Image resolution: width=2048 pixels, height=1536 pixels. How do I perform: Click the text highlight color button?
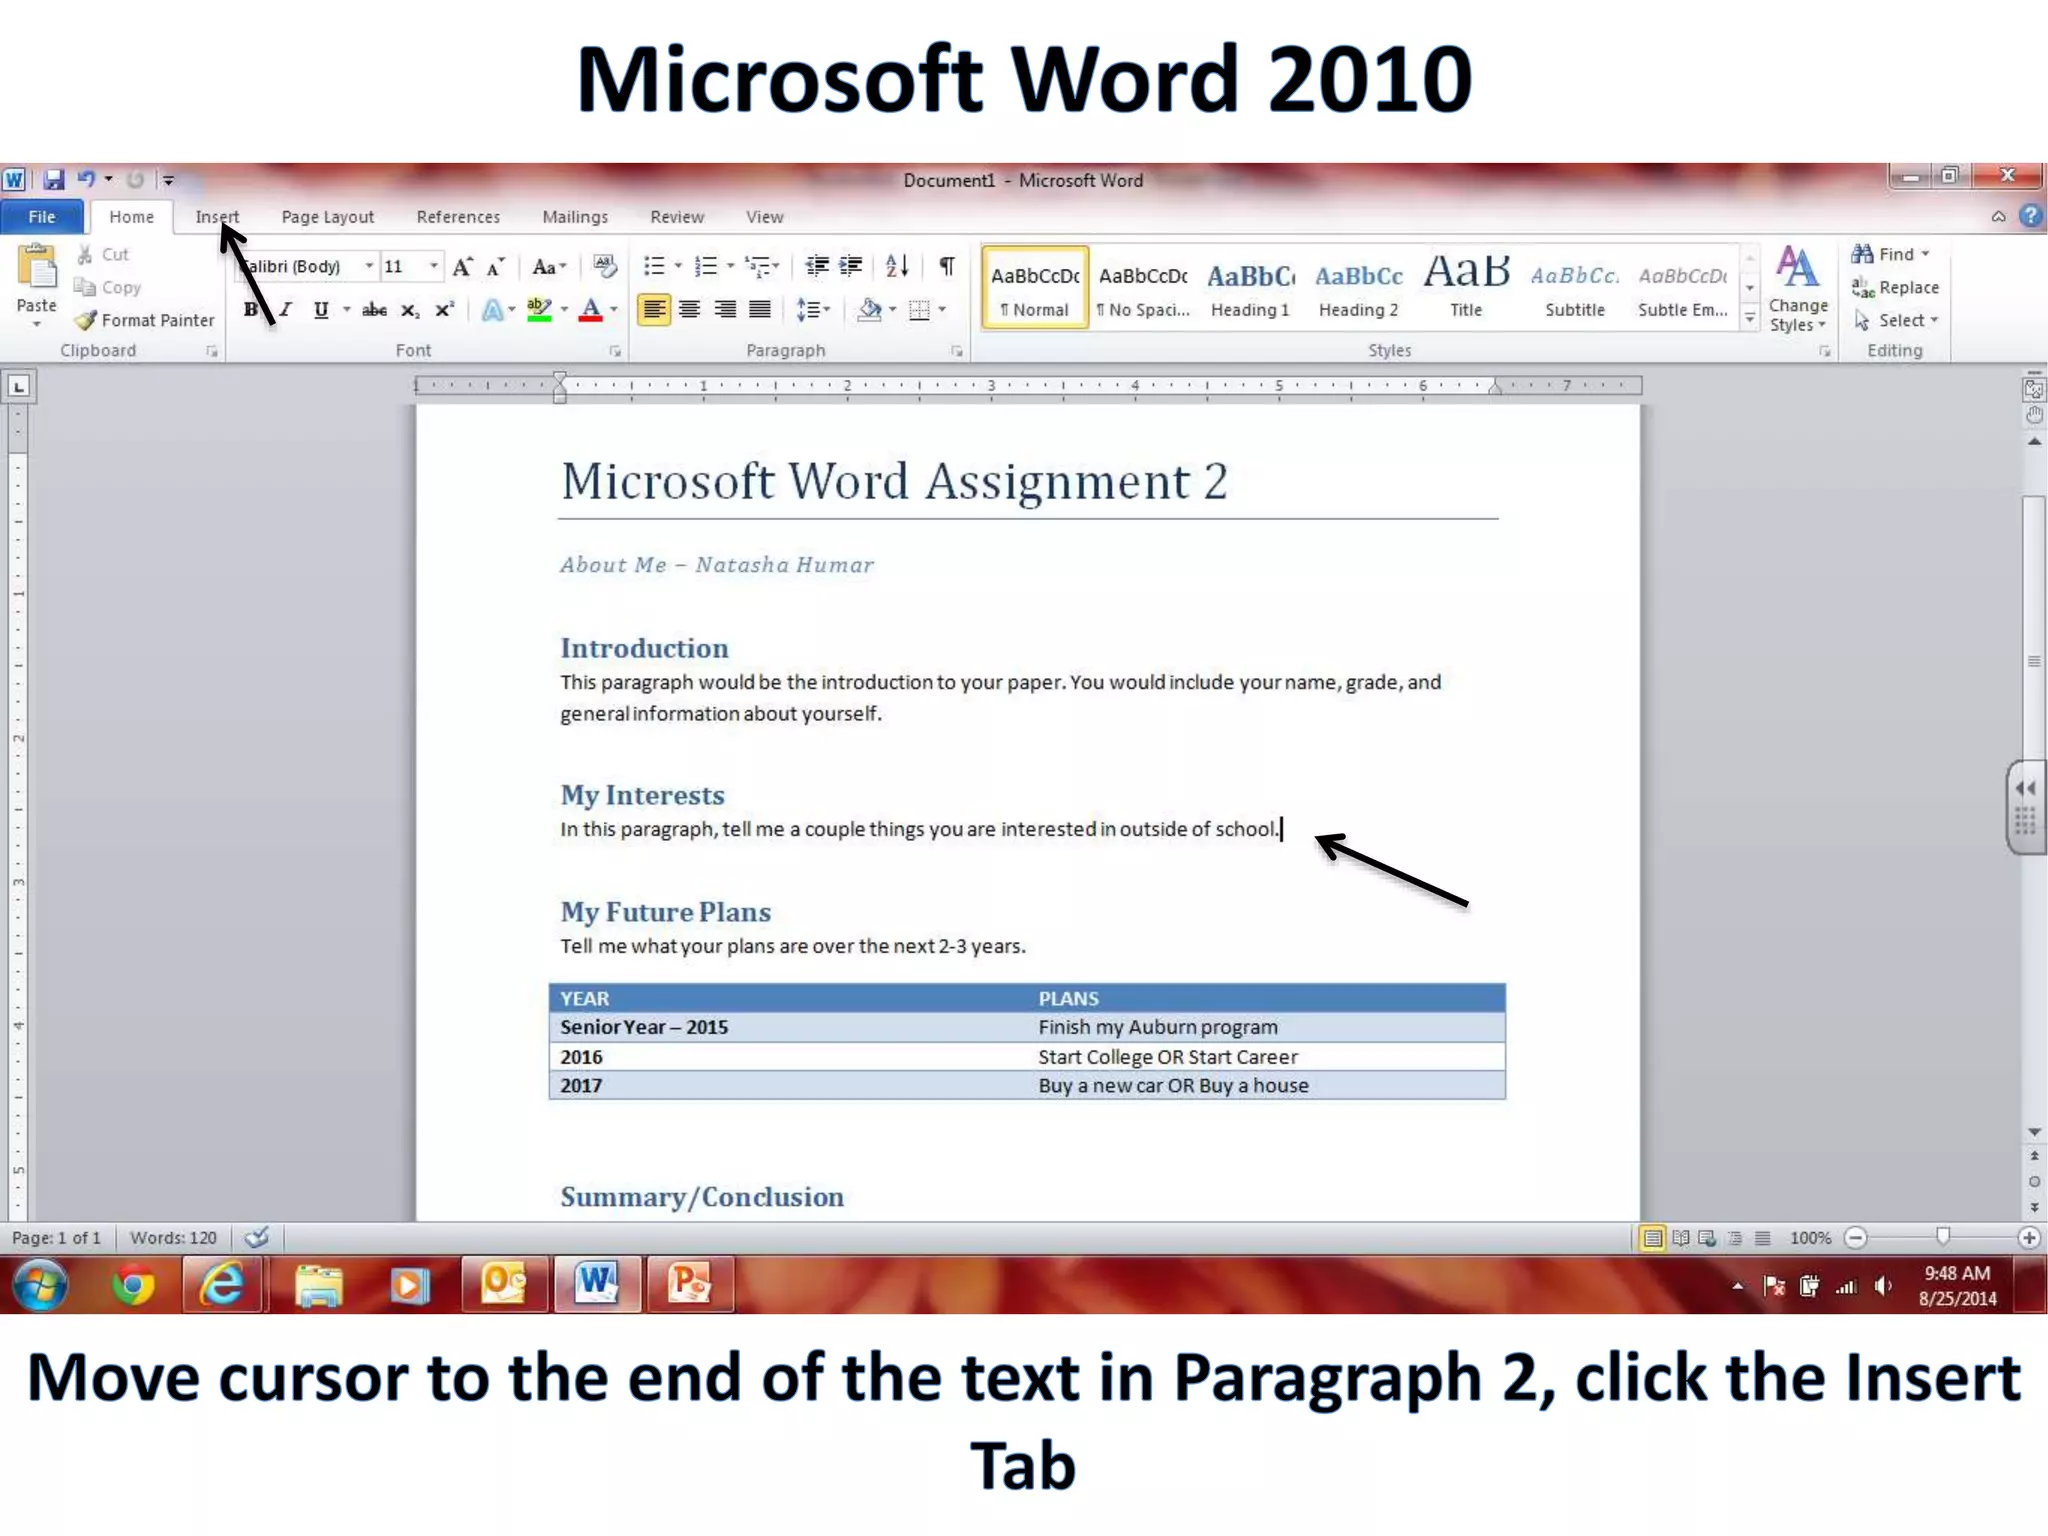click(539, 310)
